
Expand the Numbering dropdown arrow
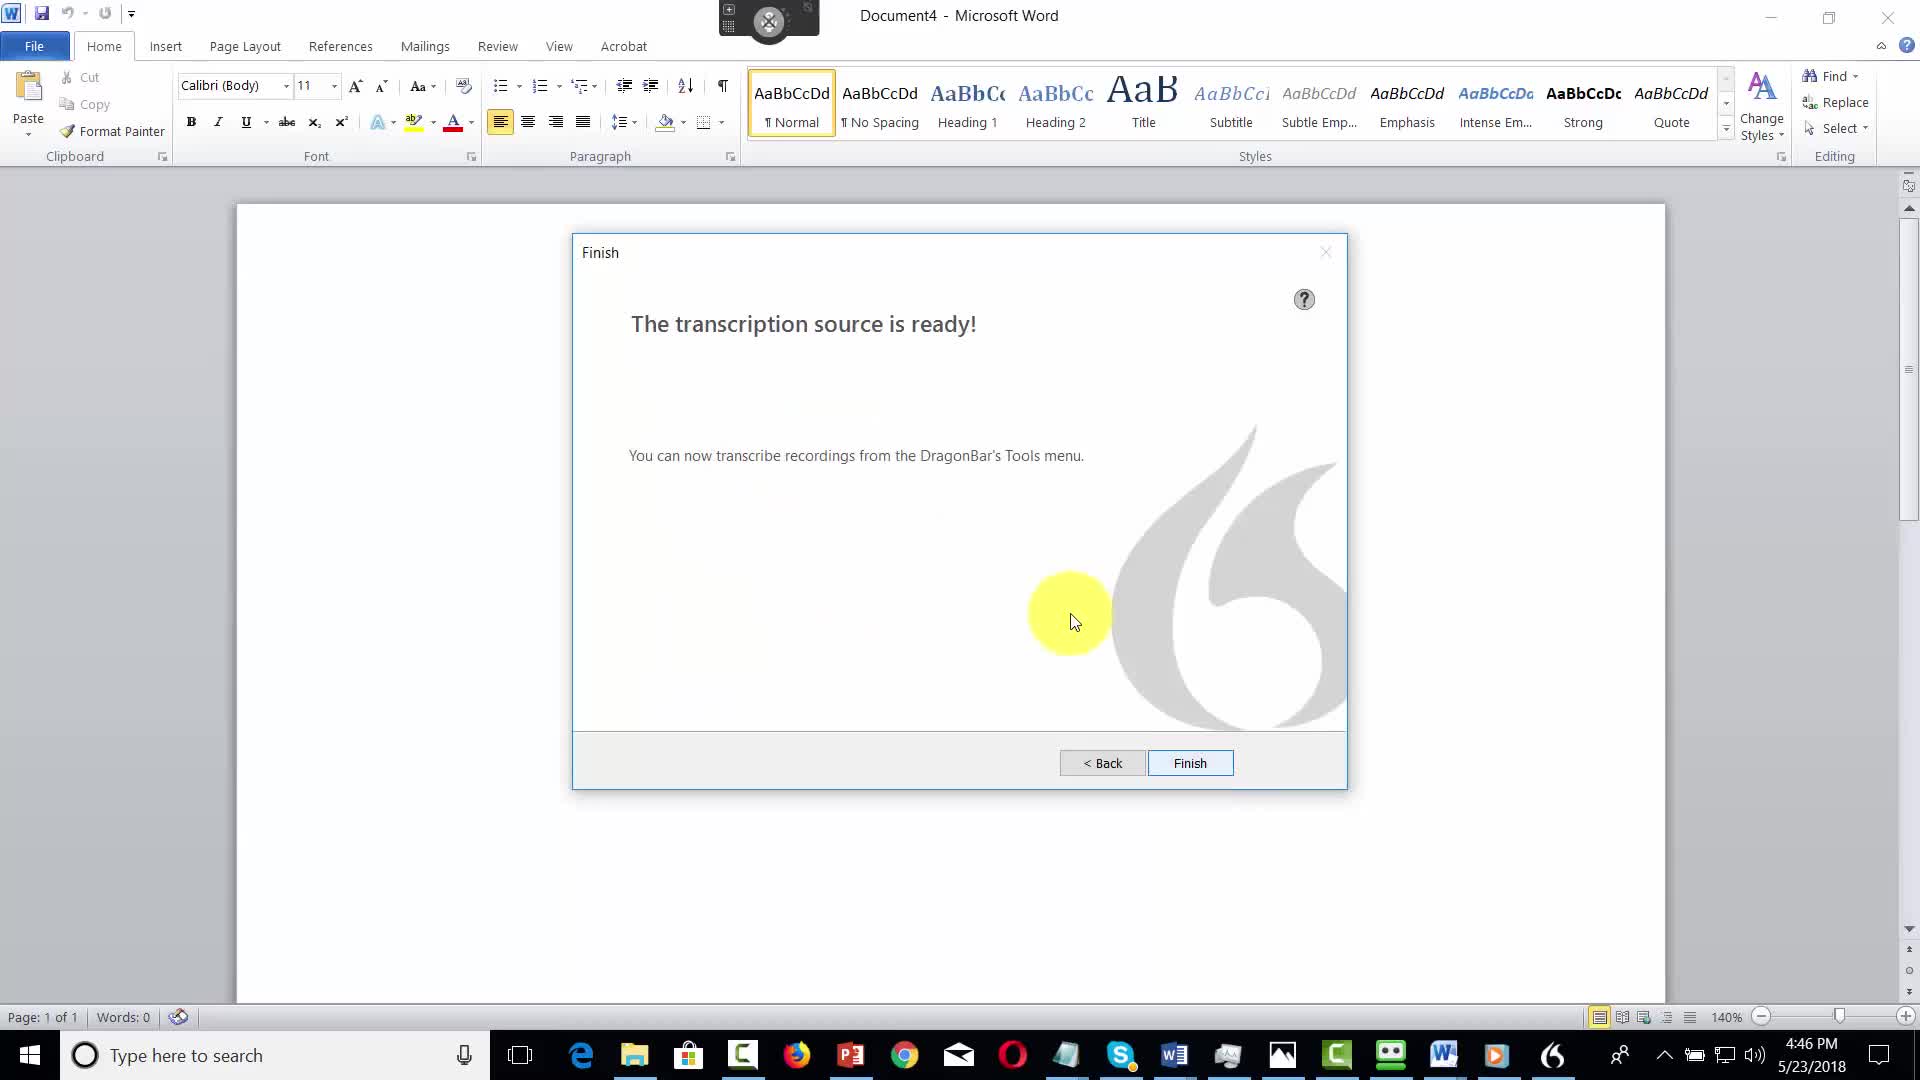pos(558,86)
